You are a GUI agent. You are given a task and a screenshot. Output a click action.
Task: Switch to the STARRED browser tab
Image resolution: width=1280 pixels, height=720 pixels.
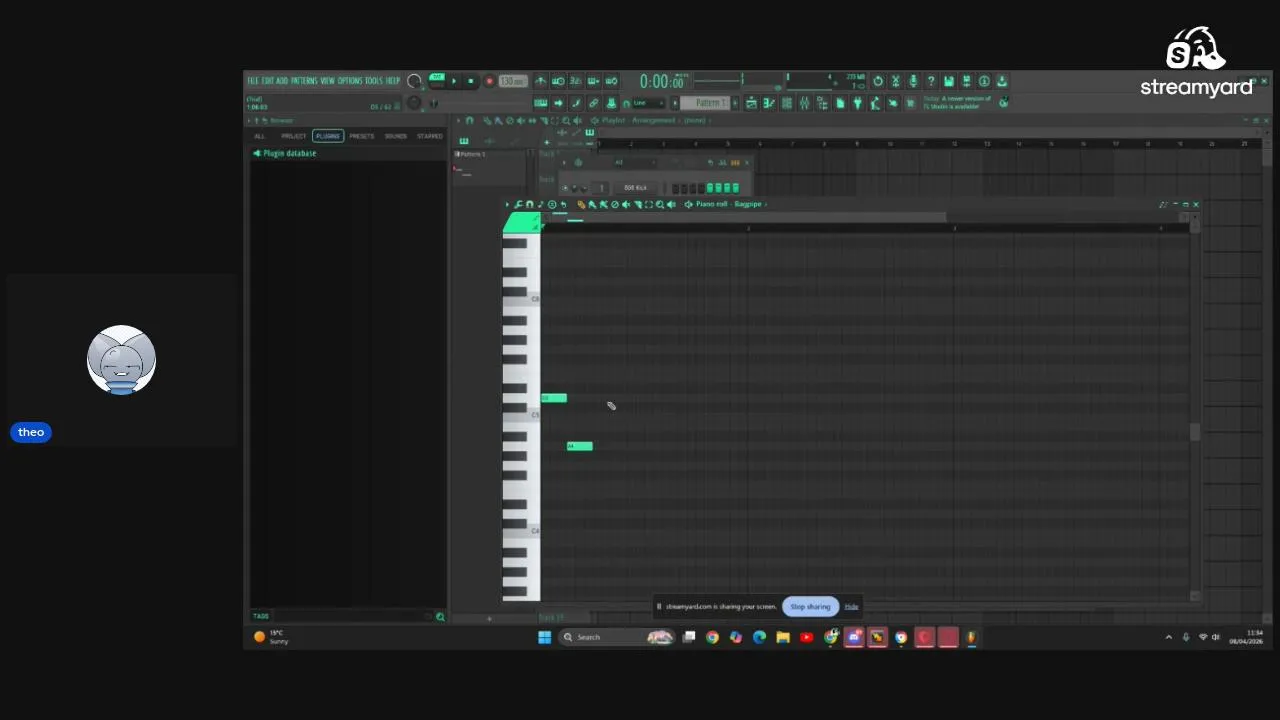click(430, 136)
